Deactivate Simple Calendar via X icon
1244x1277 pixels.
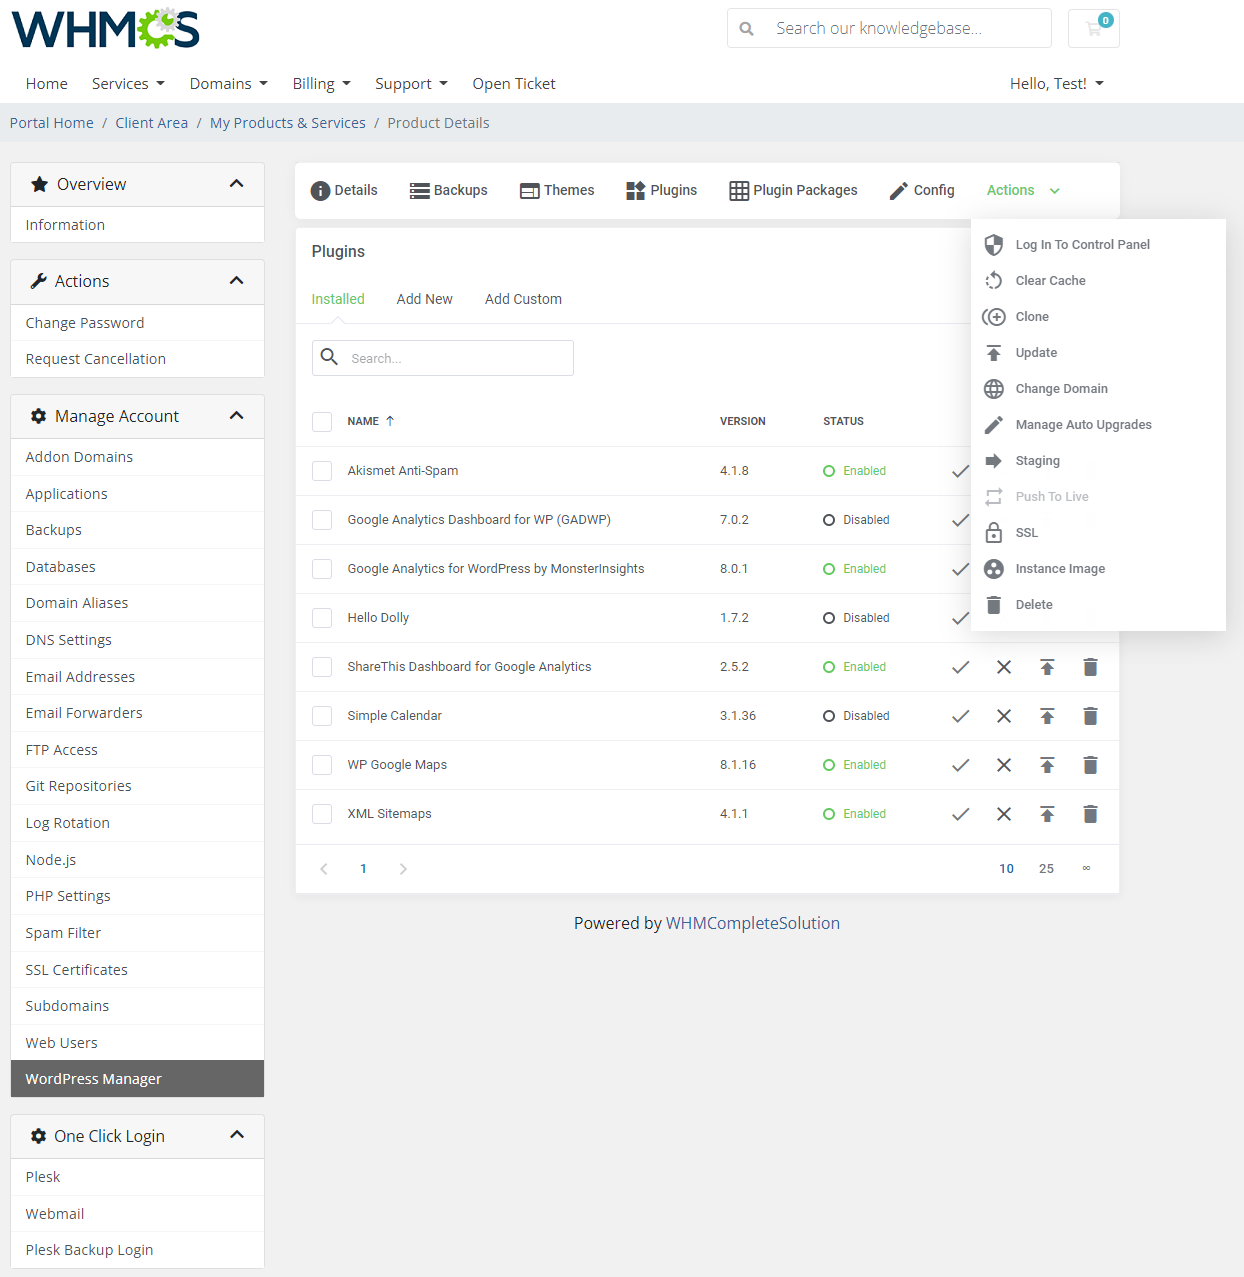click(1004, 716)
